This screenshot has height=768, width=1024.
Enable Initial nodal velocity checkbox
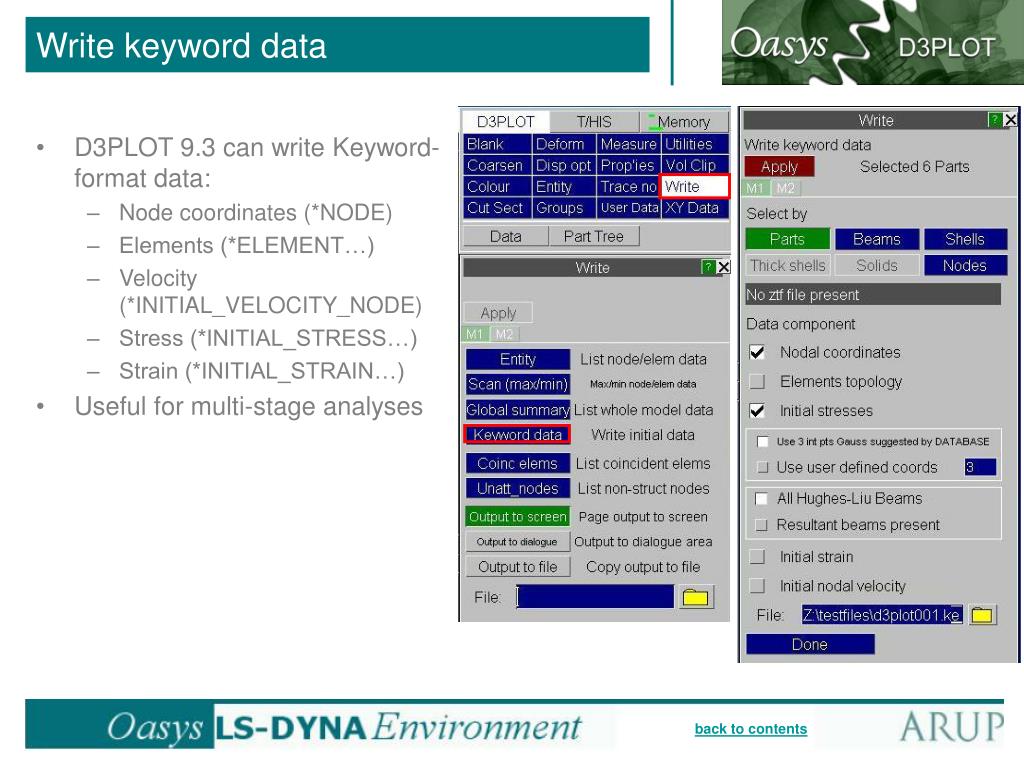point(757,586)
